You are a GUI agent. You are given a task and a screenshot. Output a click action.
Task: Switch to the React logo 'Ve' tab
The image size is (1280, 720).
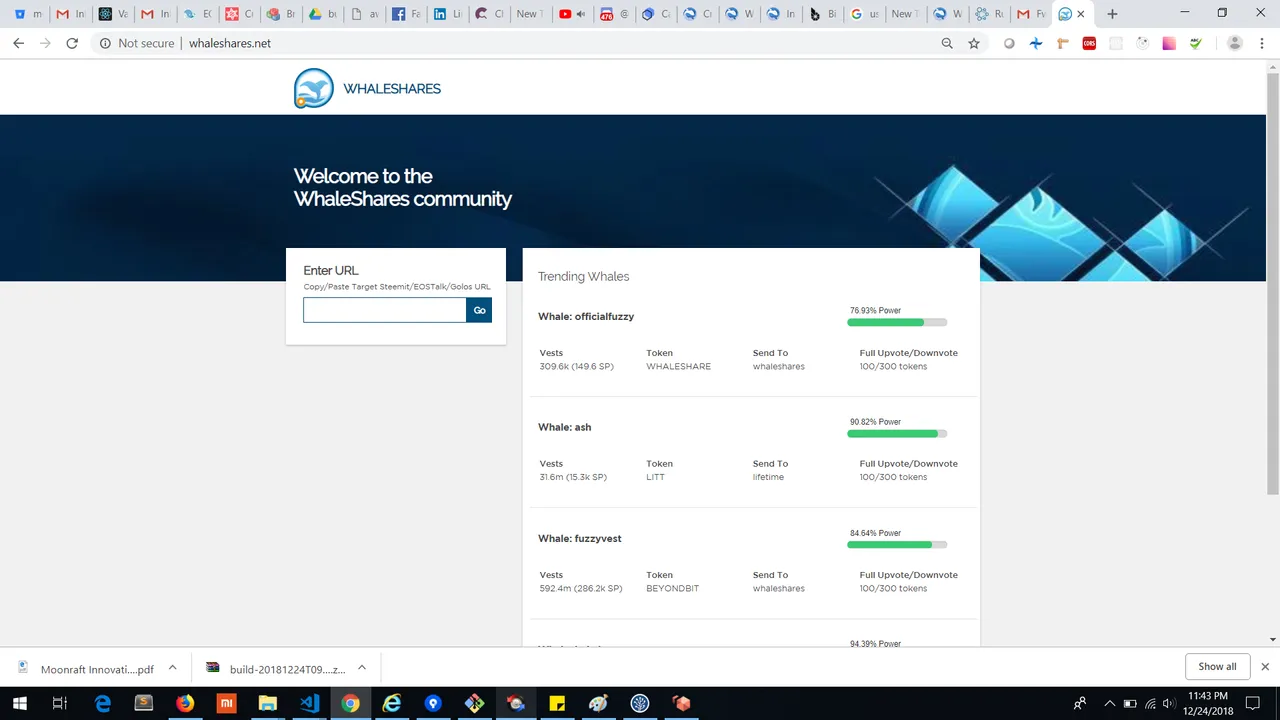click(x=111, y=14)
